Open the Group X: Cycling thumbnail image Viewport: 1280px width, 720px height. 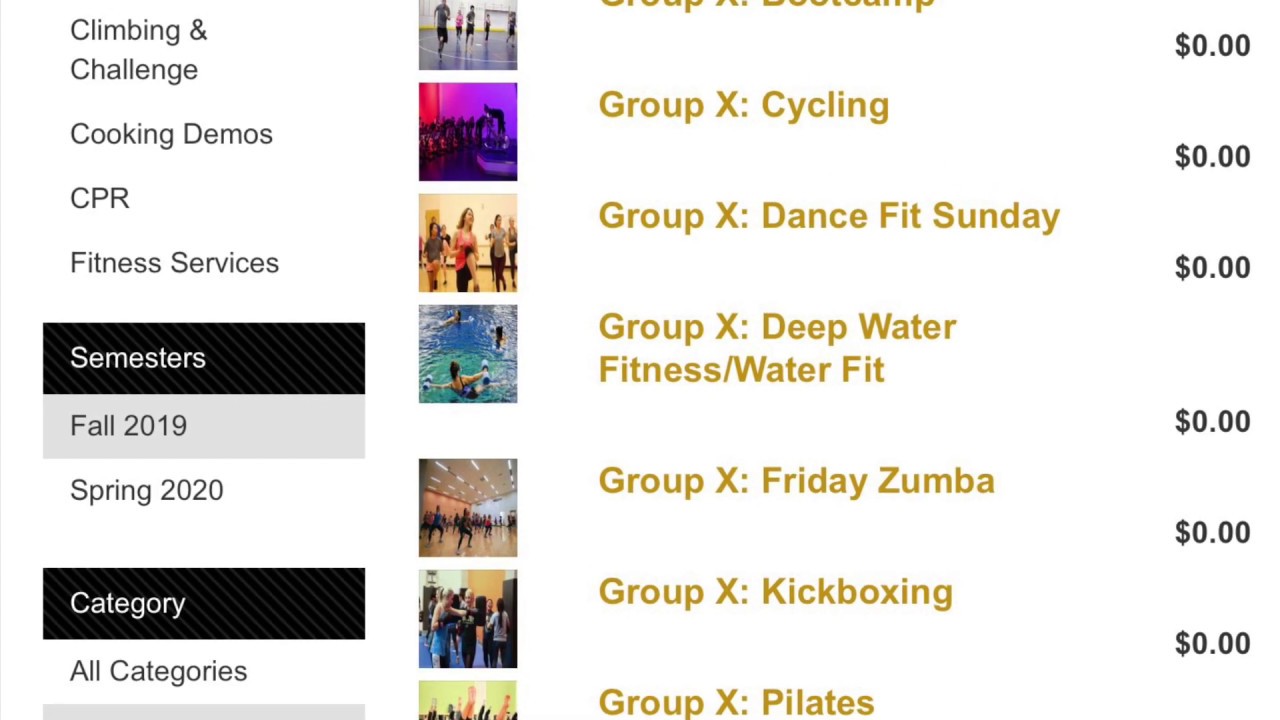click(468, 132)
